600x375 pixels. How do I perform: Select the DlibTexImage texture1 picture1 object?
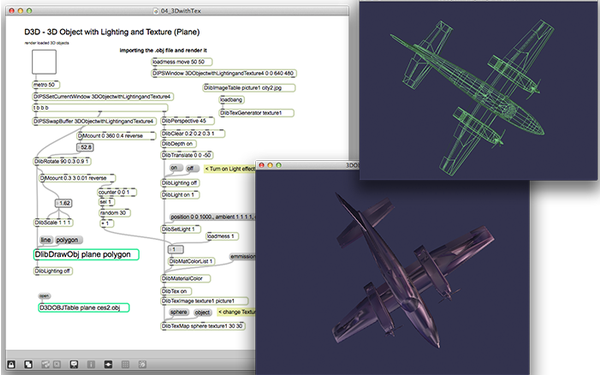click(204, 301)
